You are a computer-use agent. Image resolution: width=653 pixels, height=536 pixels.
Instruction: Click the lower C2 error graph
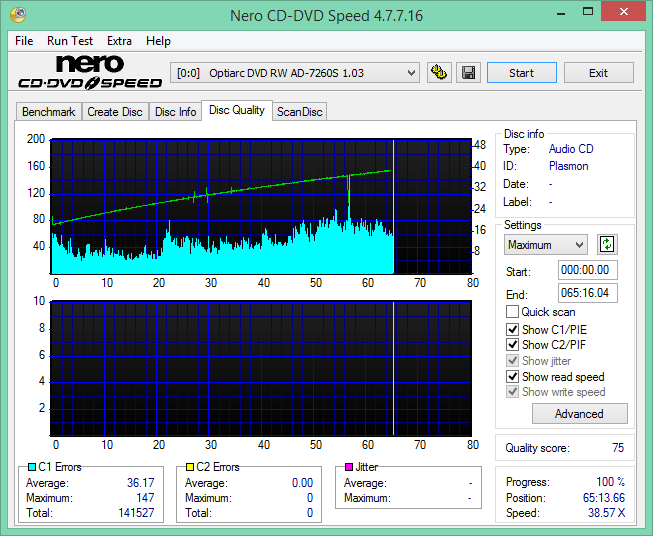click(x=261, y=368)
